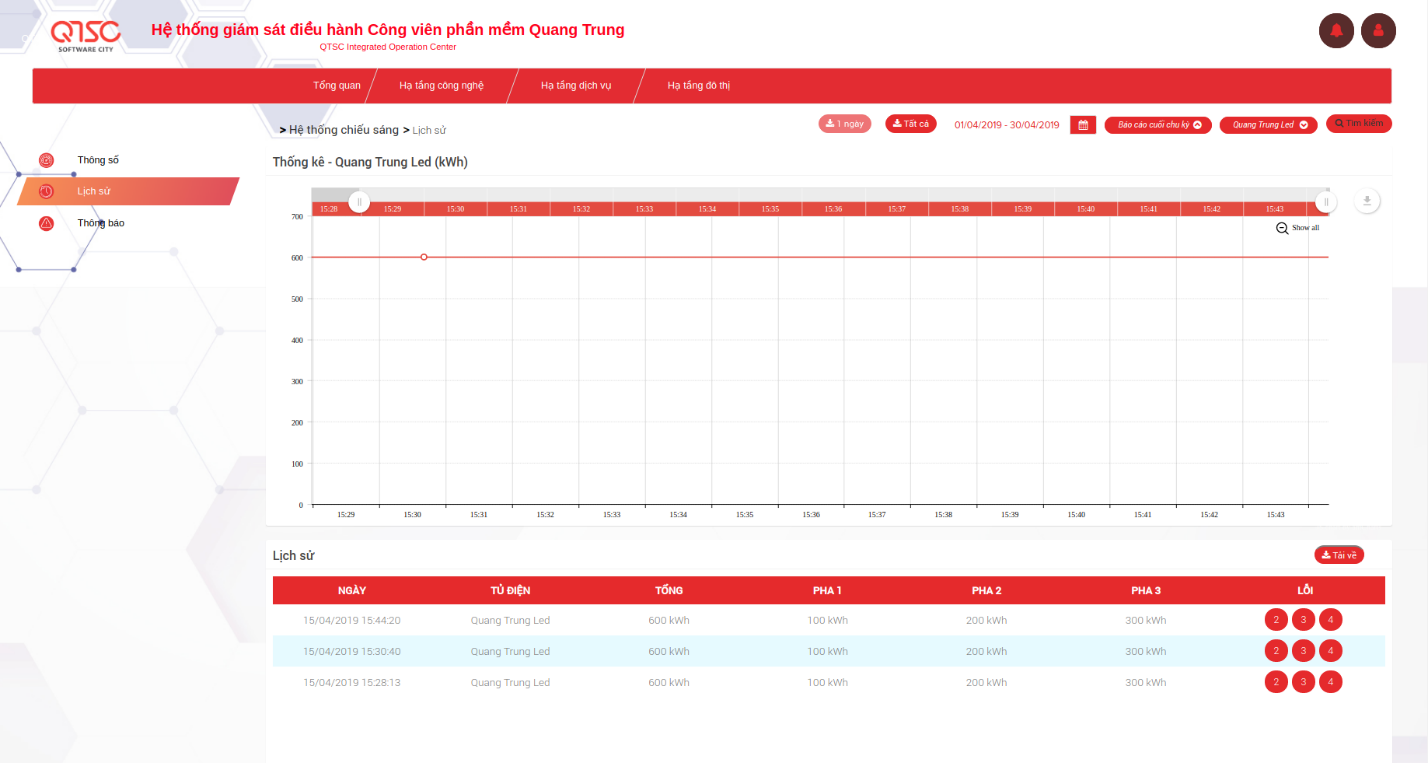Open the Quang Trung Led dropdown
The width and height of the screenshot is (1428, 763).
pos(1268,125)
